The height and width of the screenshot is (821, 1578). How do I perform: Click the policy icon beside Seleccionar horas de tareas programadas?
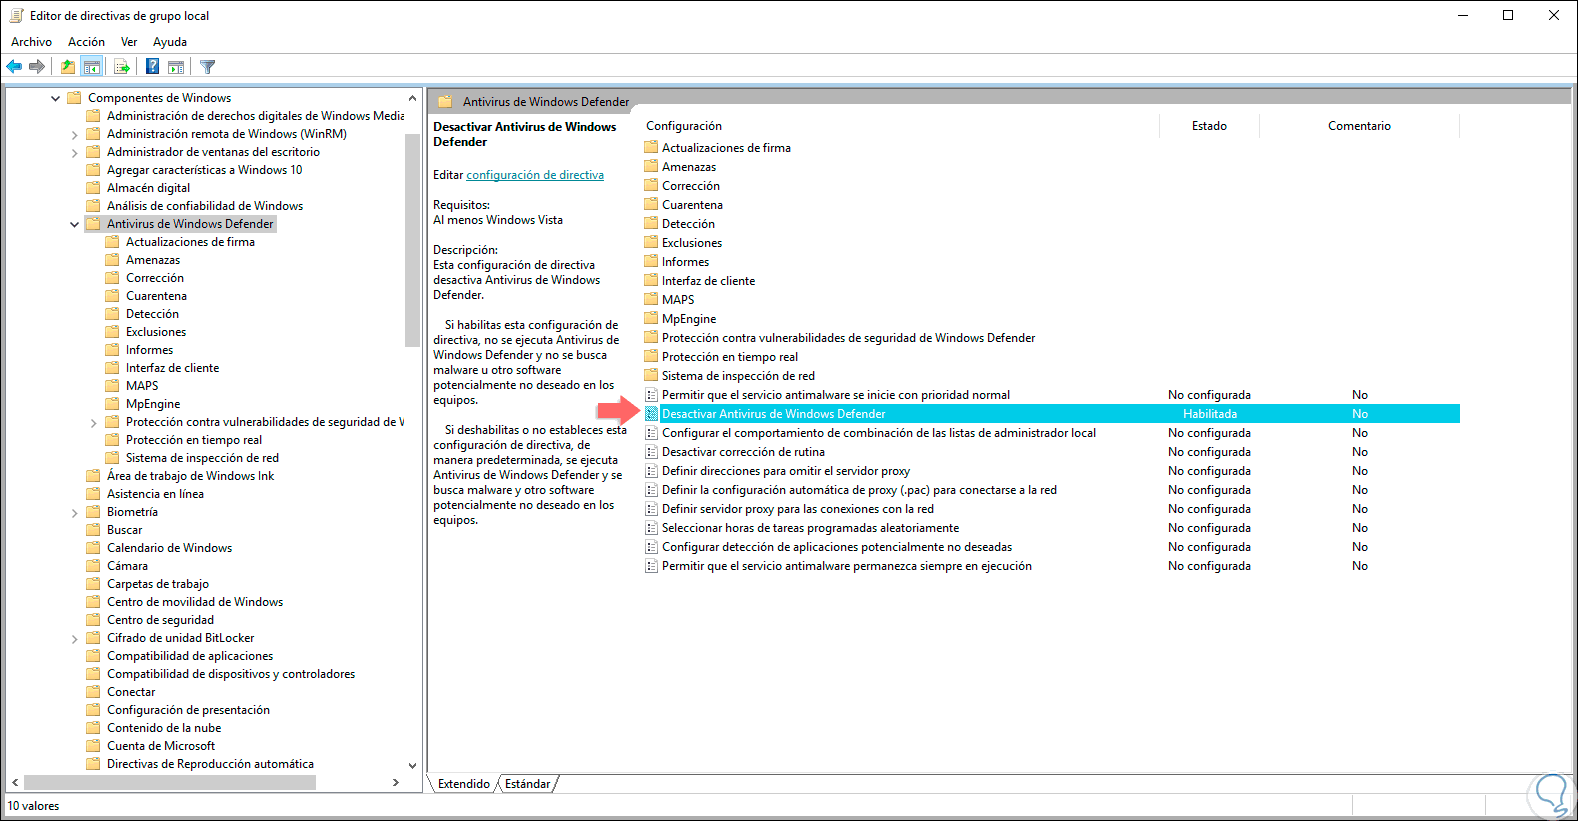click(x=651, y=528)
